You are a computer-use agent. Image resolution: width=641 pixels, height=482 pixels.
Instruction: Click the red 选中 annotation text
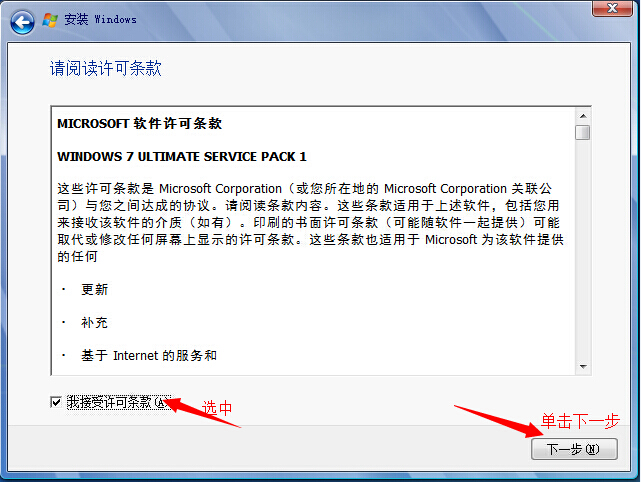point(217,408)
